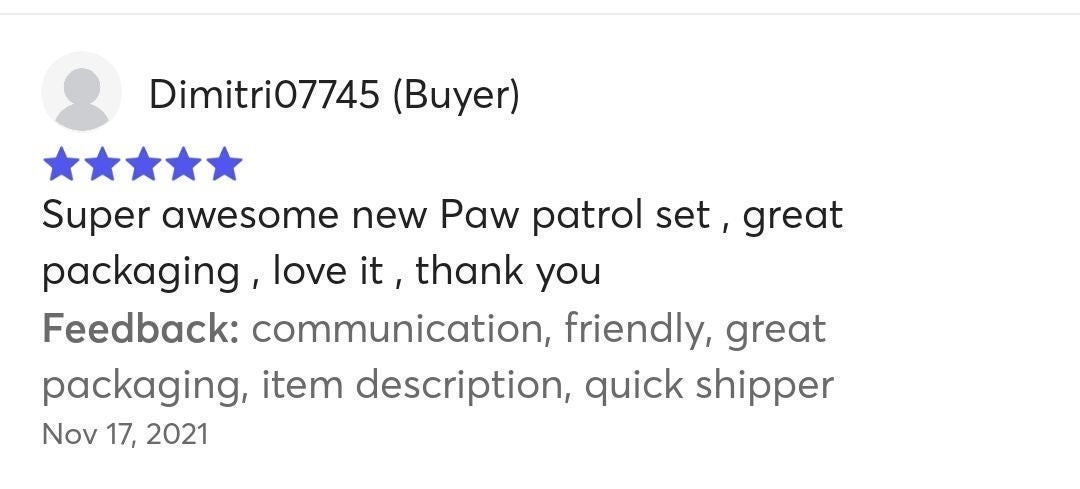The image size is (1080, 489).
Task: Click the 'love it , thank you' line
Action: [437, 271]
